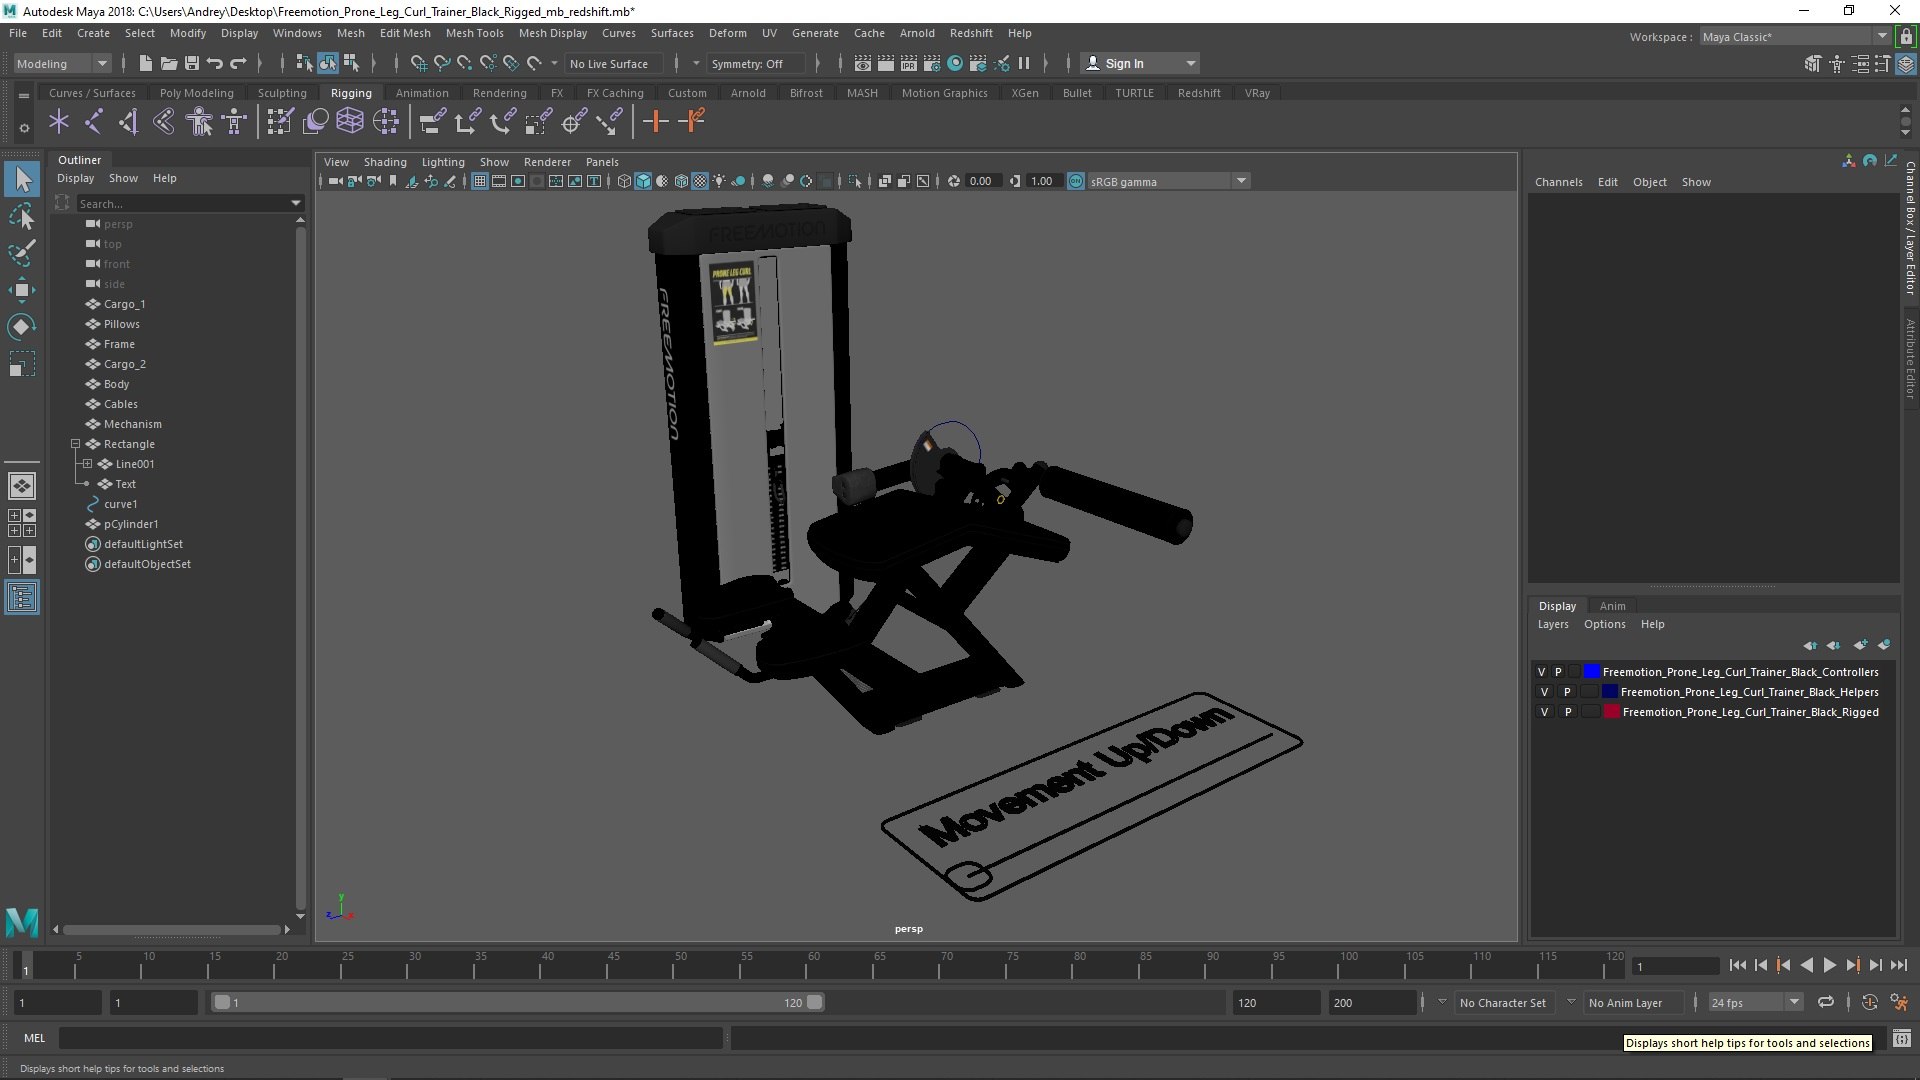Viewport: 1920px width, 1080px height.
Task: Click the MEL script language button
Action: (x=34, y=1038)
